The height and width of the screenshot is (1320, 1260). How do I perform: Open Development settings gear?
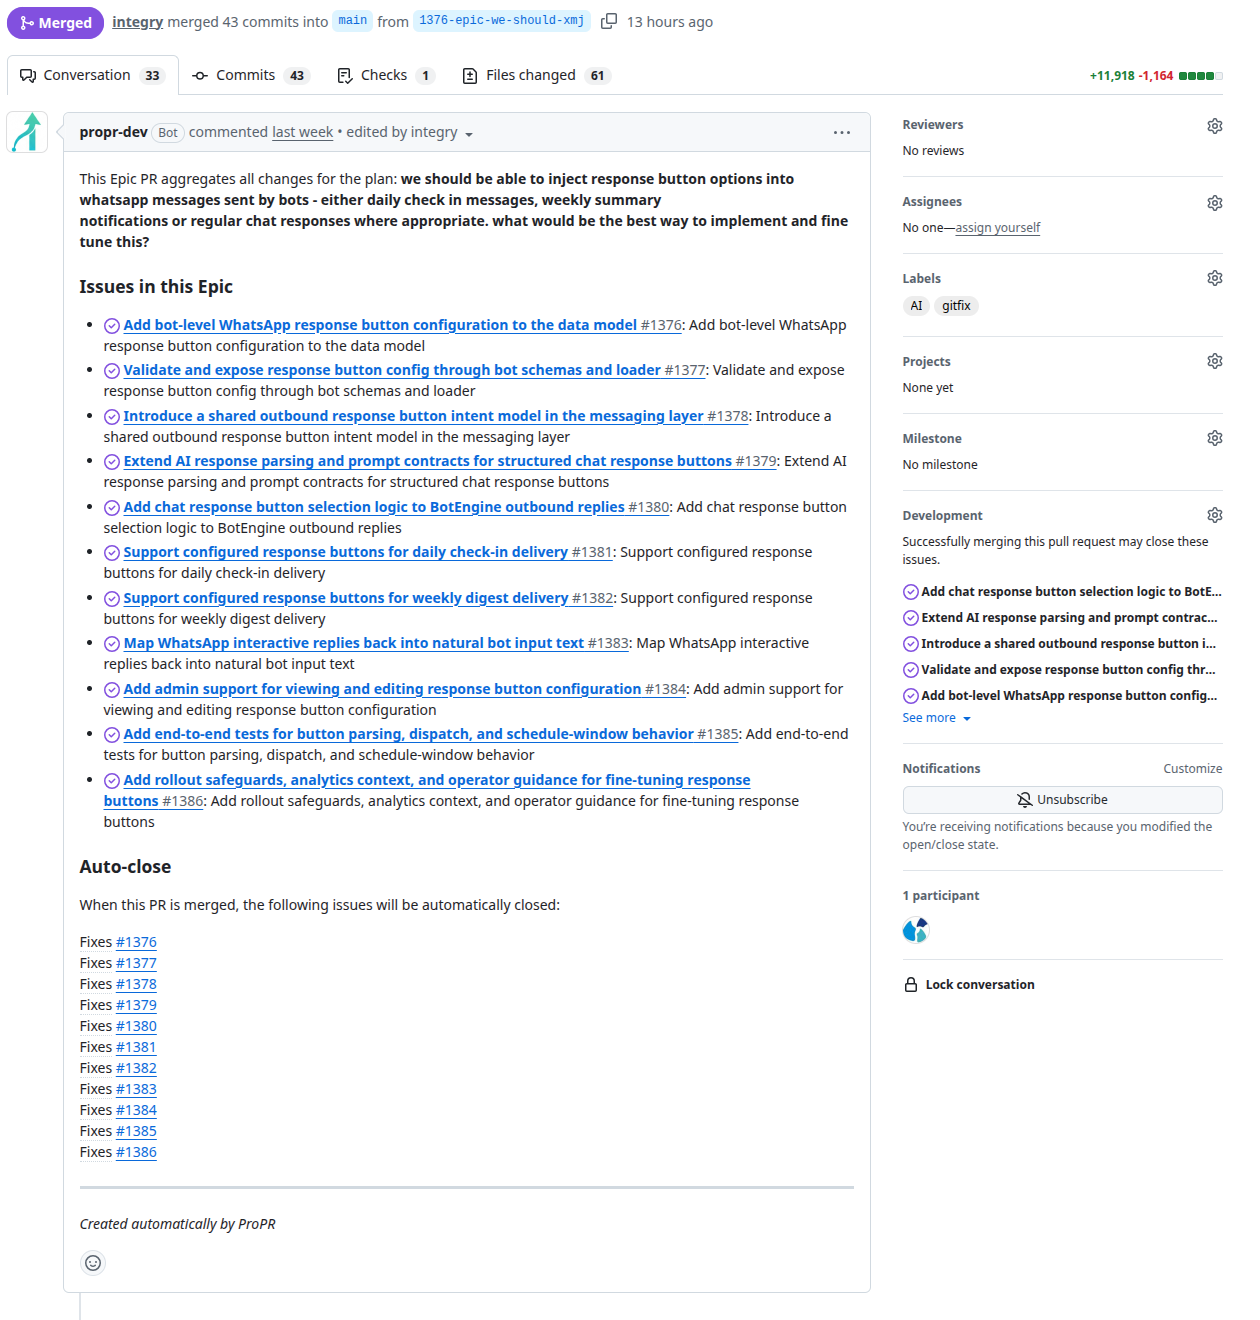coord(1214,515)
